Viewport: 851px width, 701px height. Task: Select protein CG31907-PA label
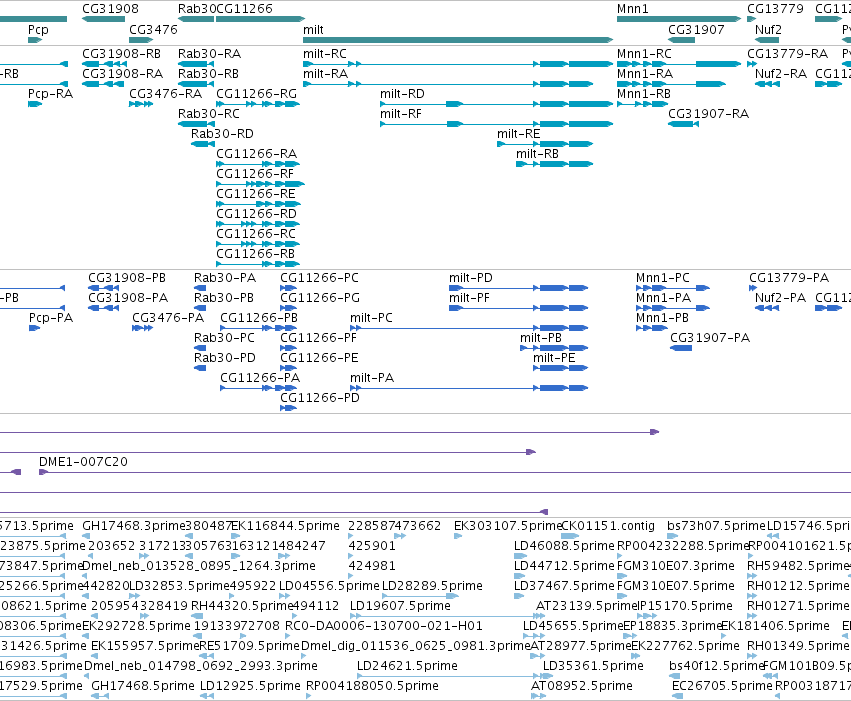pyautogui.click(x=710, y=338)
